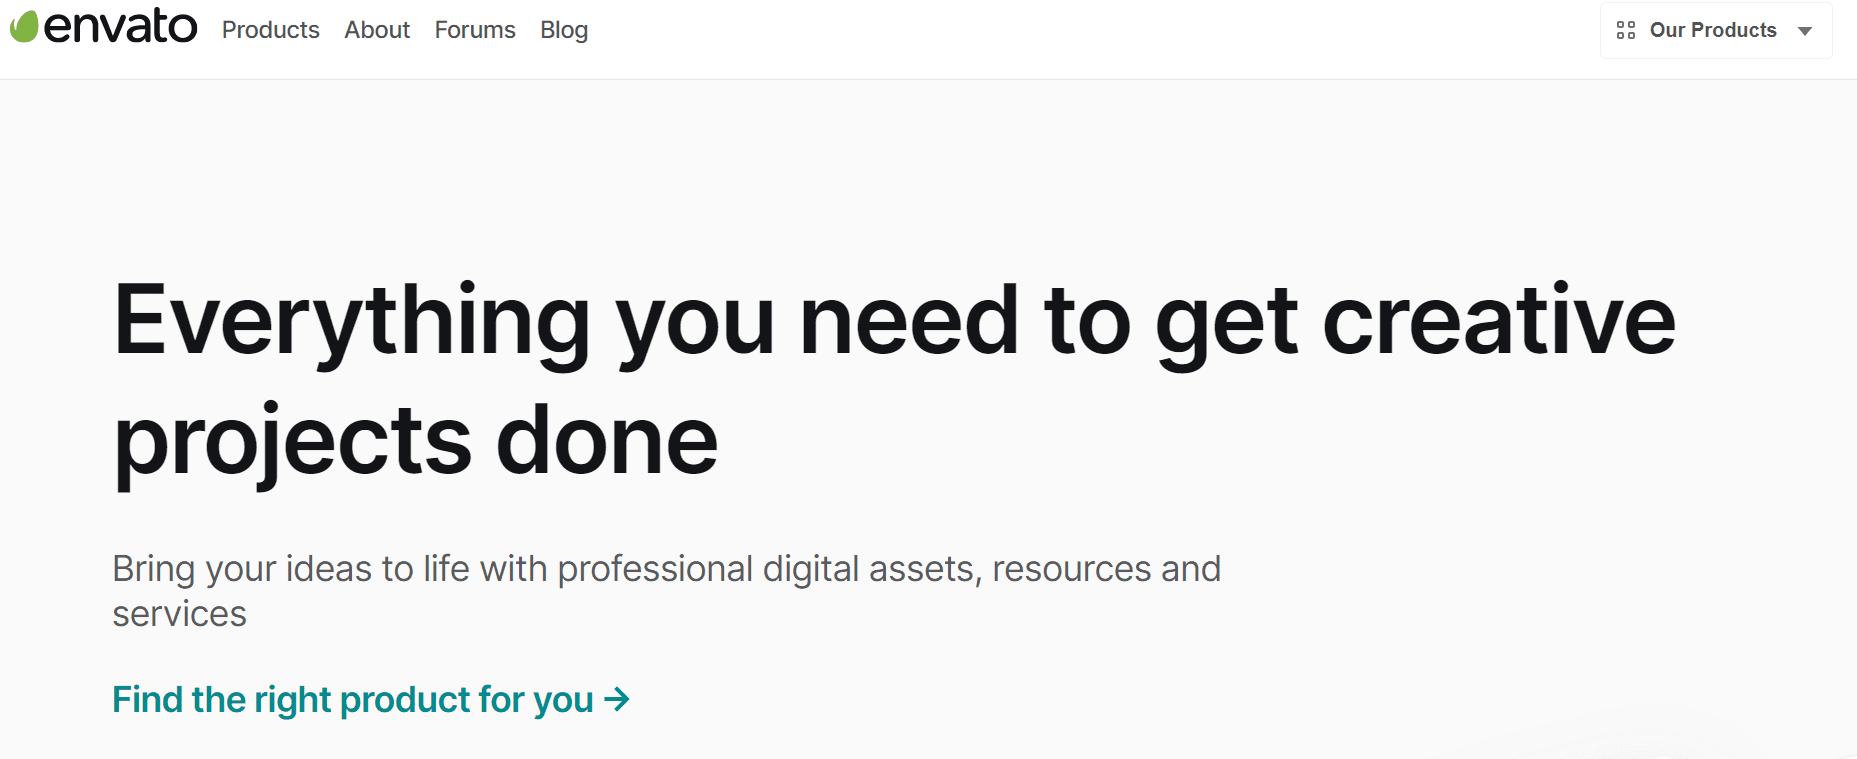Click the word need in the headline
This screenshot has width=1857, height=759.
909,322
